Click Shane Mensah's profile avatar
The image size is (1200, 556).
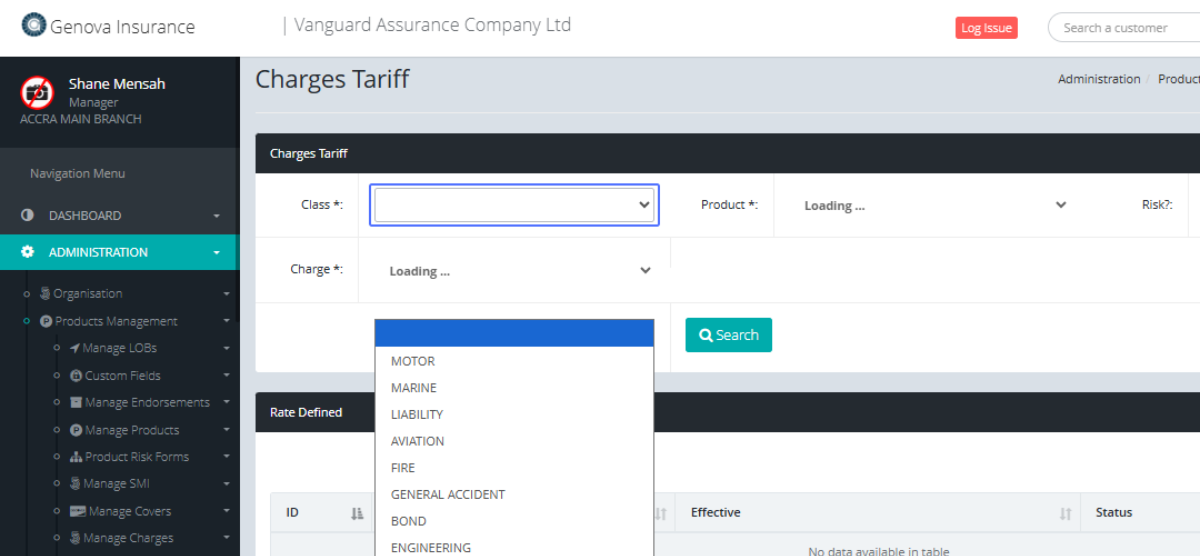pos(37,93)
